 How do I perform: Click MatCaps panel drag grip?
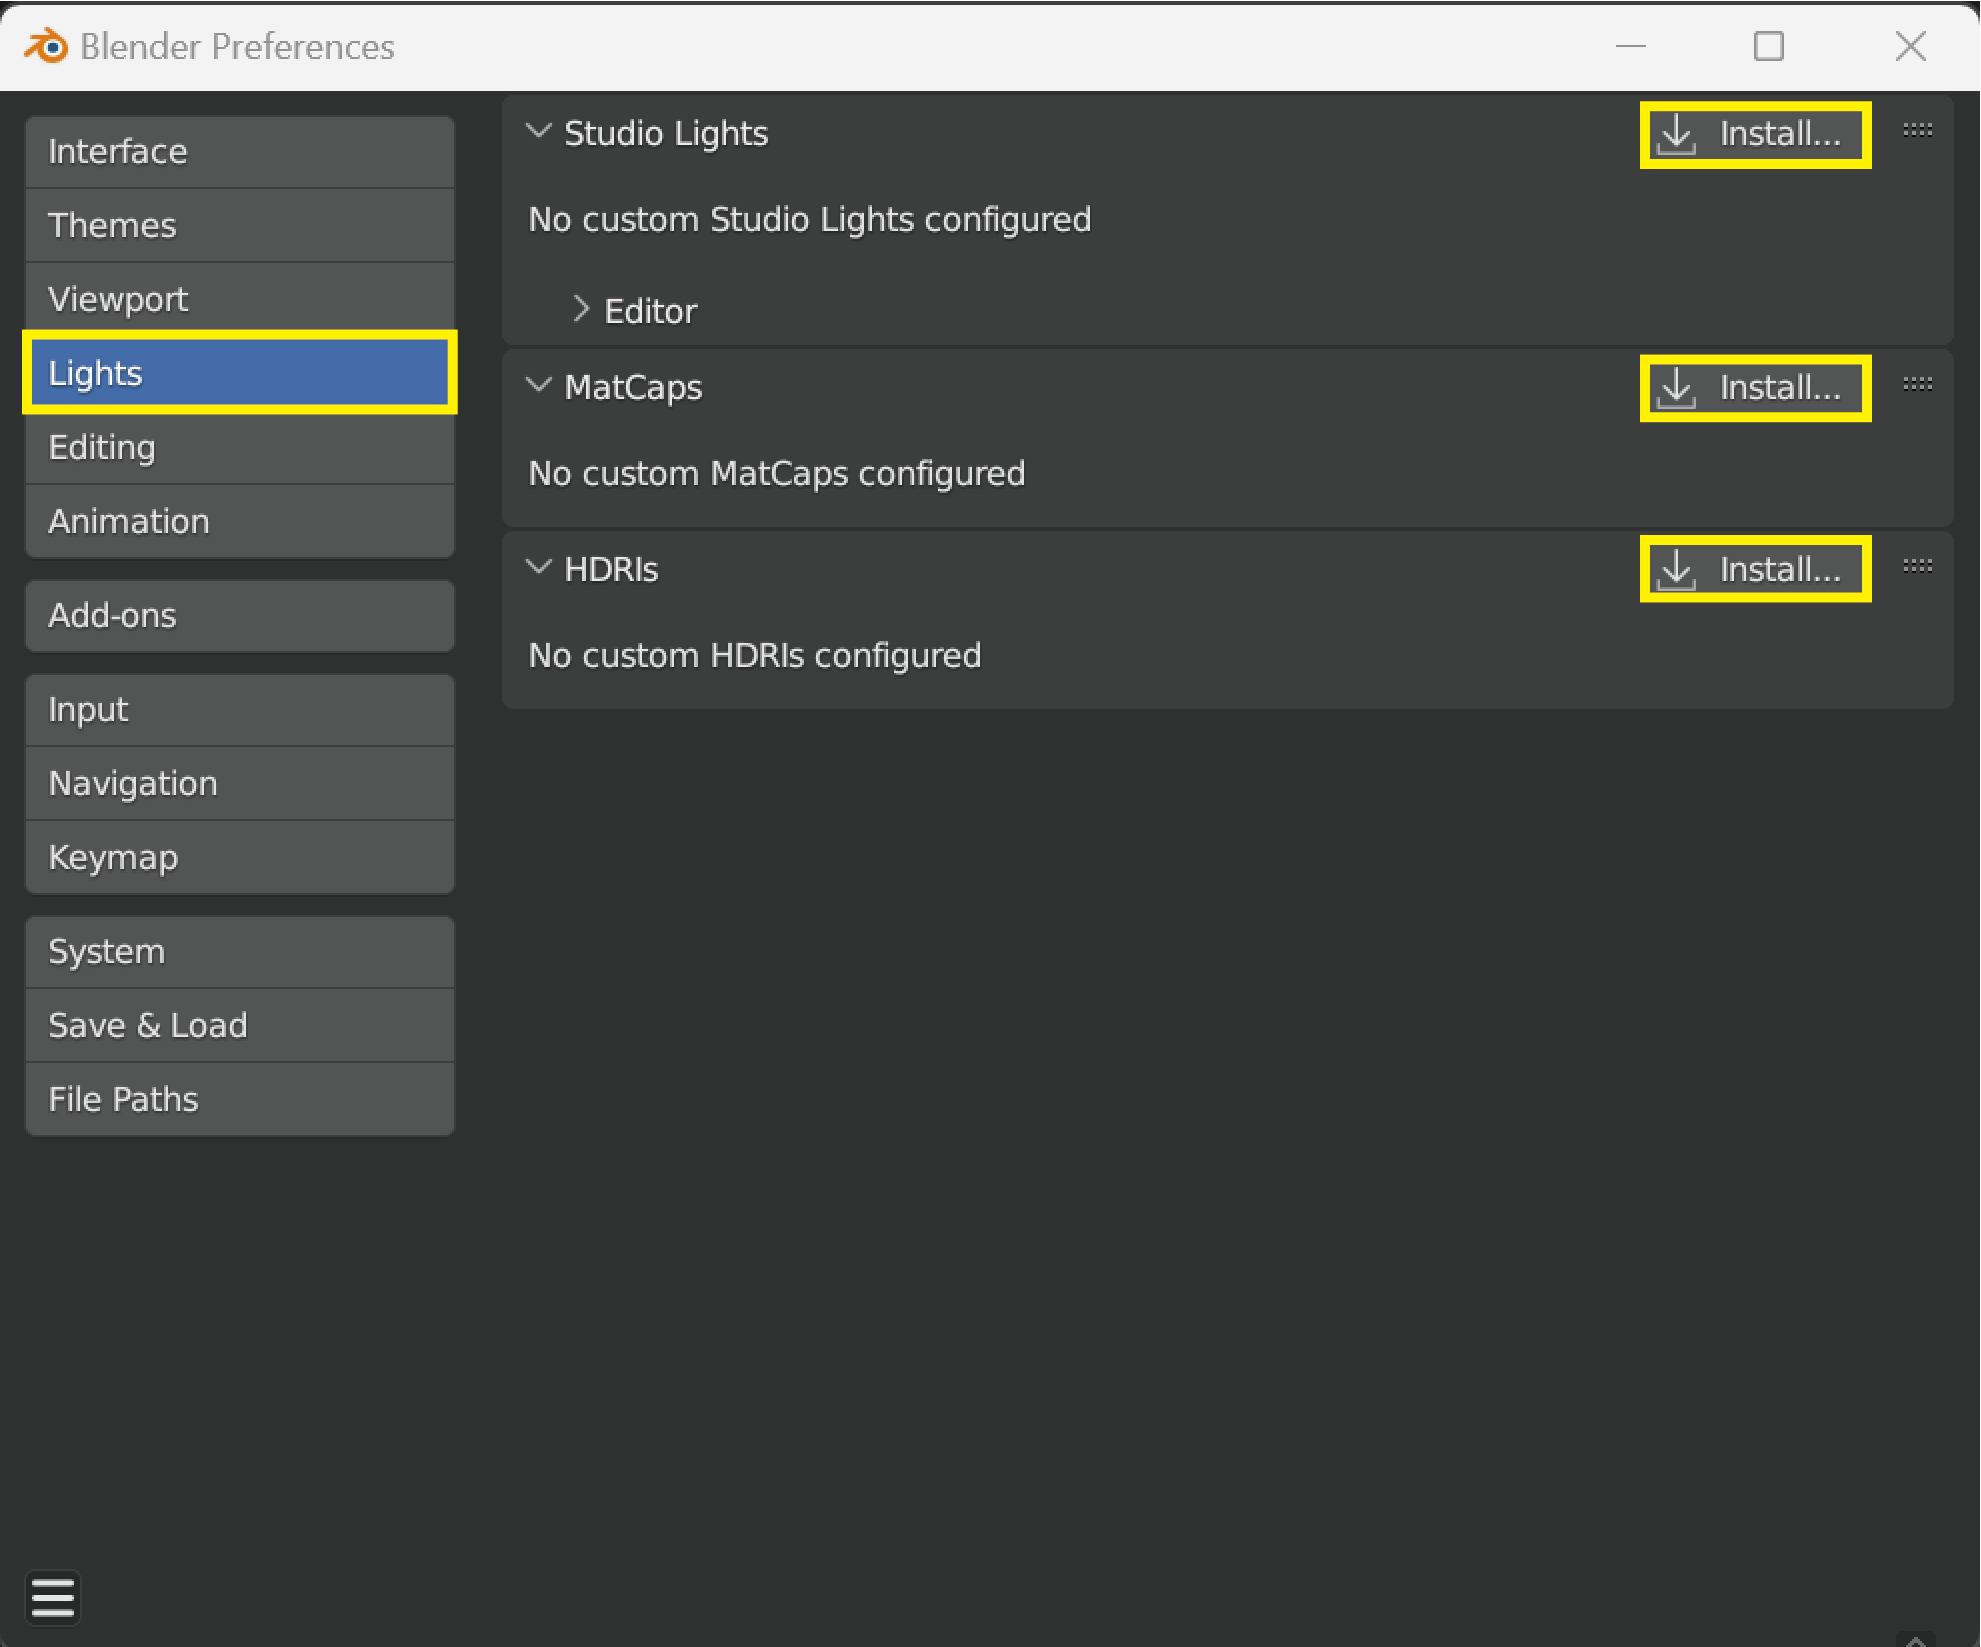tap(1916, 384)
